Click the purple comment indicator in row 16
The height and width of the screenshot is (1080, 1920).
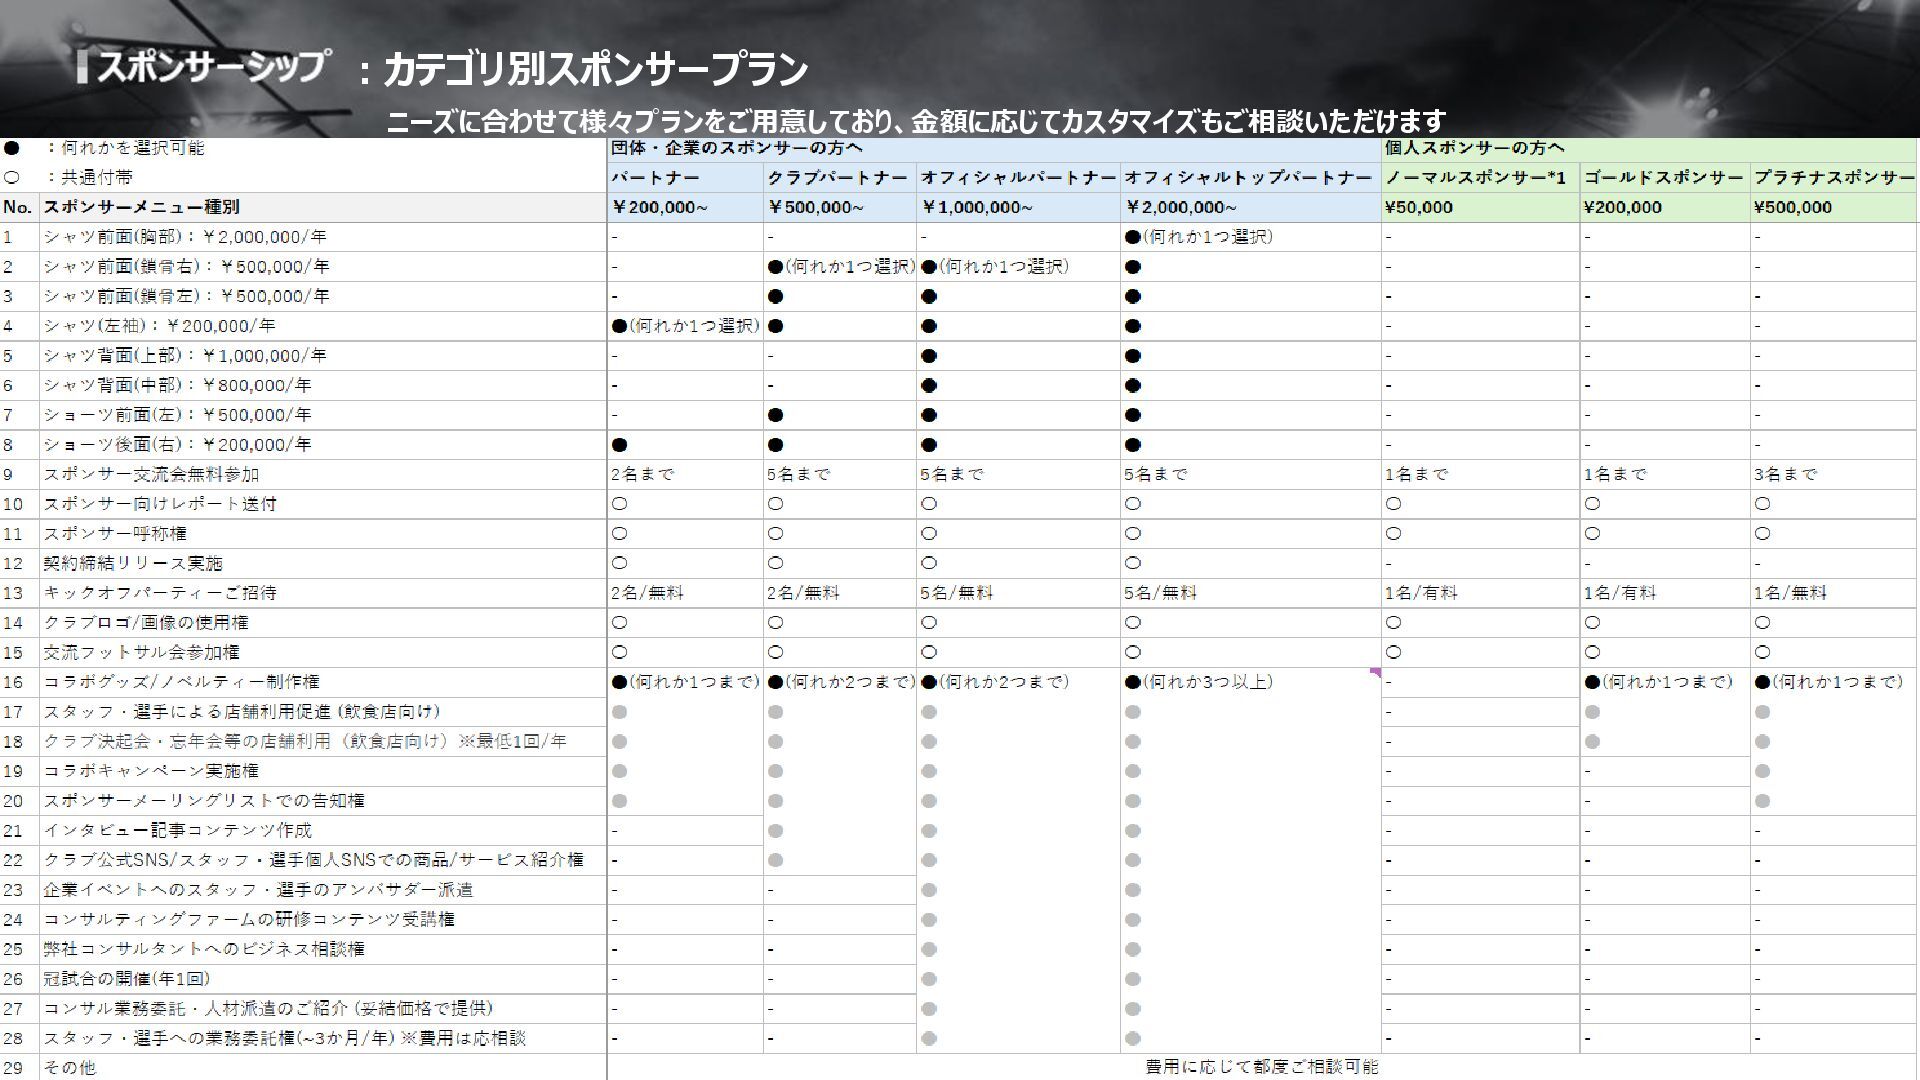(x=1375, y=673)
